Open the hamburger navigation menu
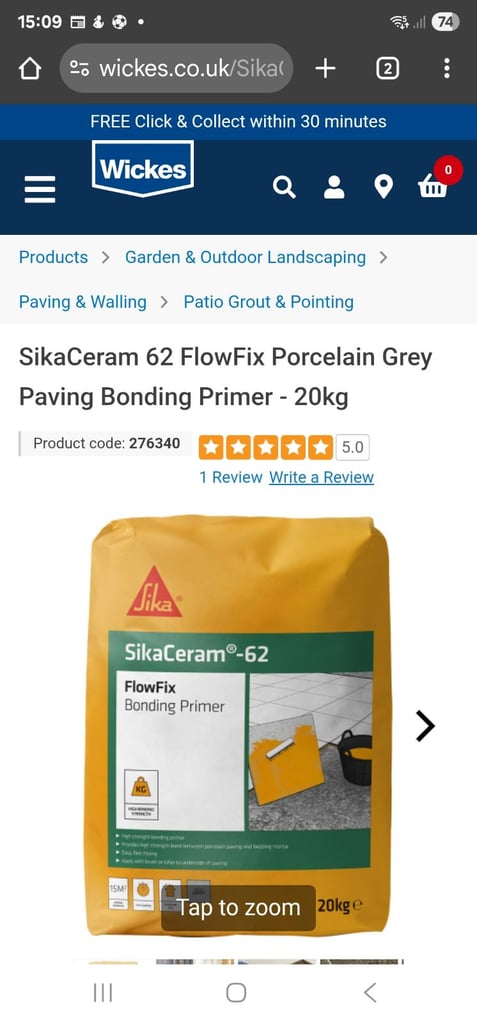 coord(40,189)
